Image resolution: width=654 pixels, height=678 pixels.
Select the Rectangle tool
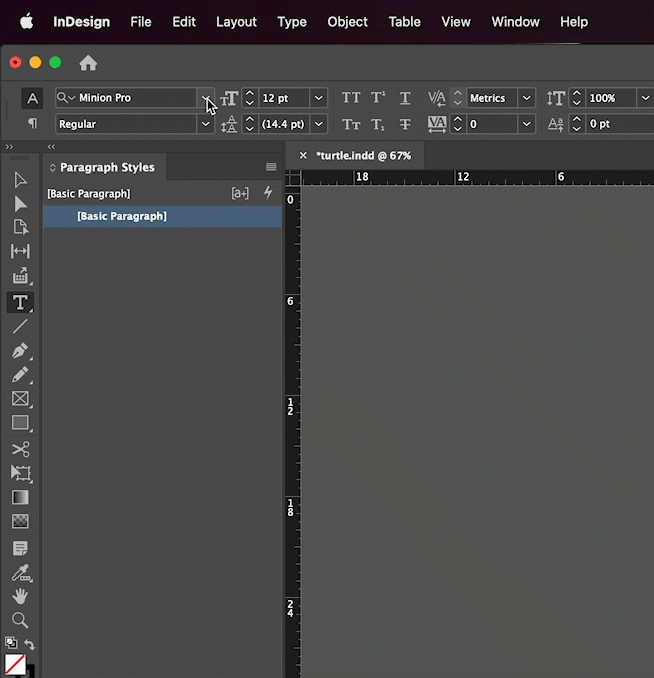[20, 422]
